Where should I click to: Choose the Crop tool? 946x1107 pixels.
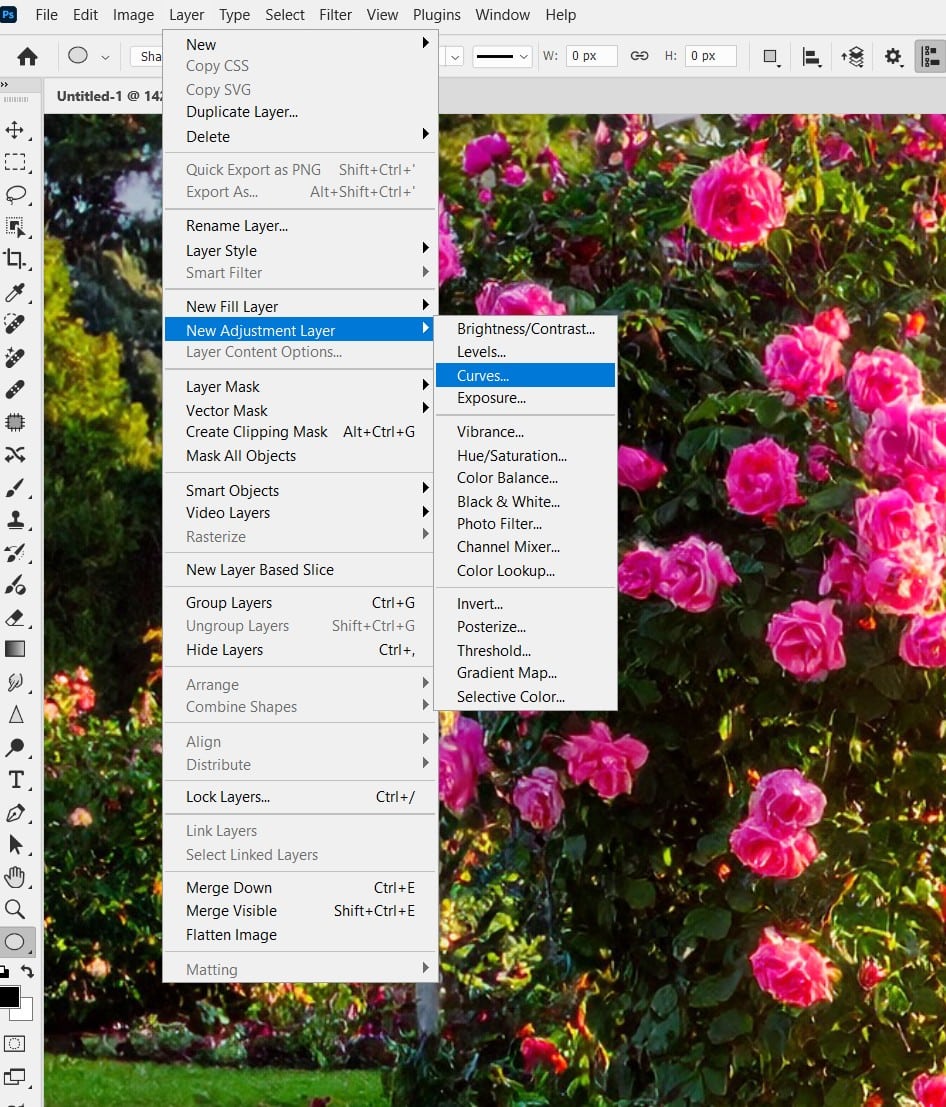tap(15, 259)
